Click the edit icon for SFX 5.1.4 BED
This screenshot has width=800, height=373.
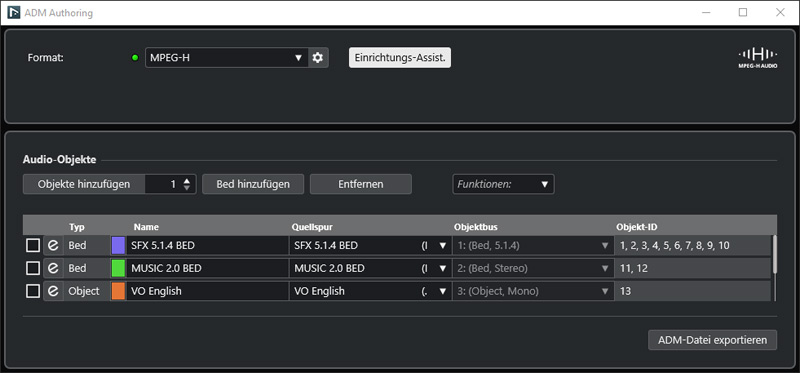(x=53, y=245)
